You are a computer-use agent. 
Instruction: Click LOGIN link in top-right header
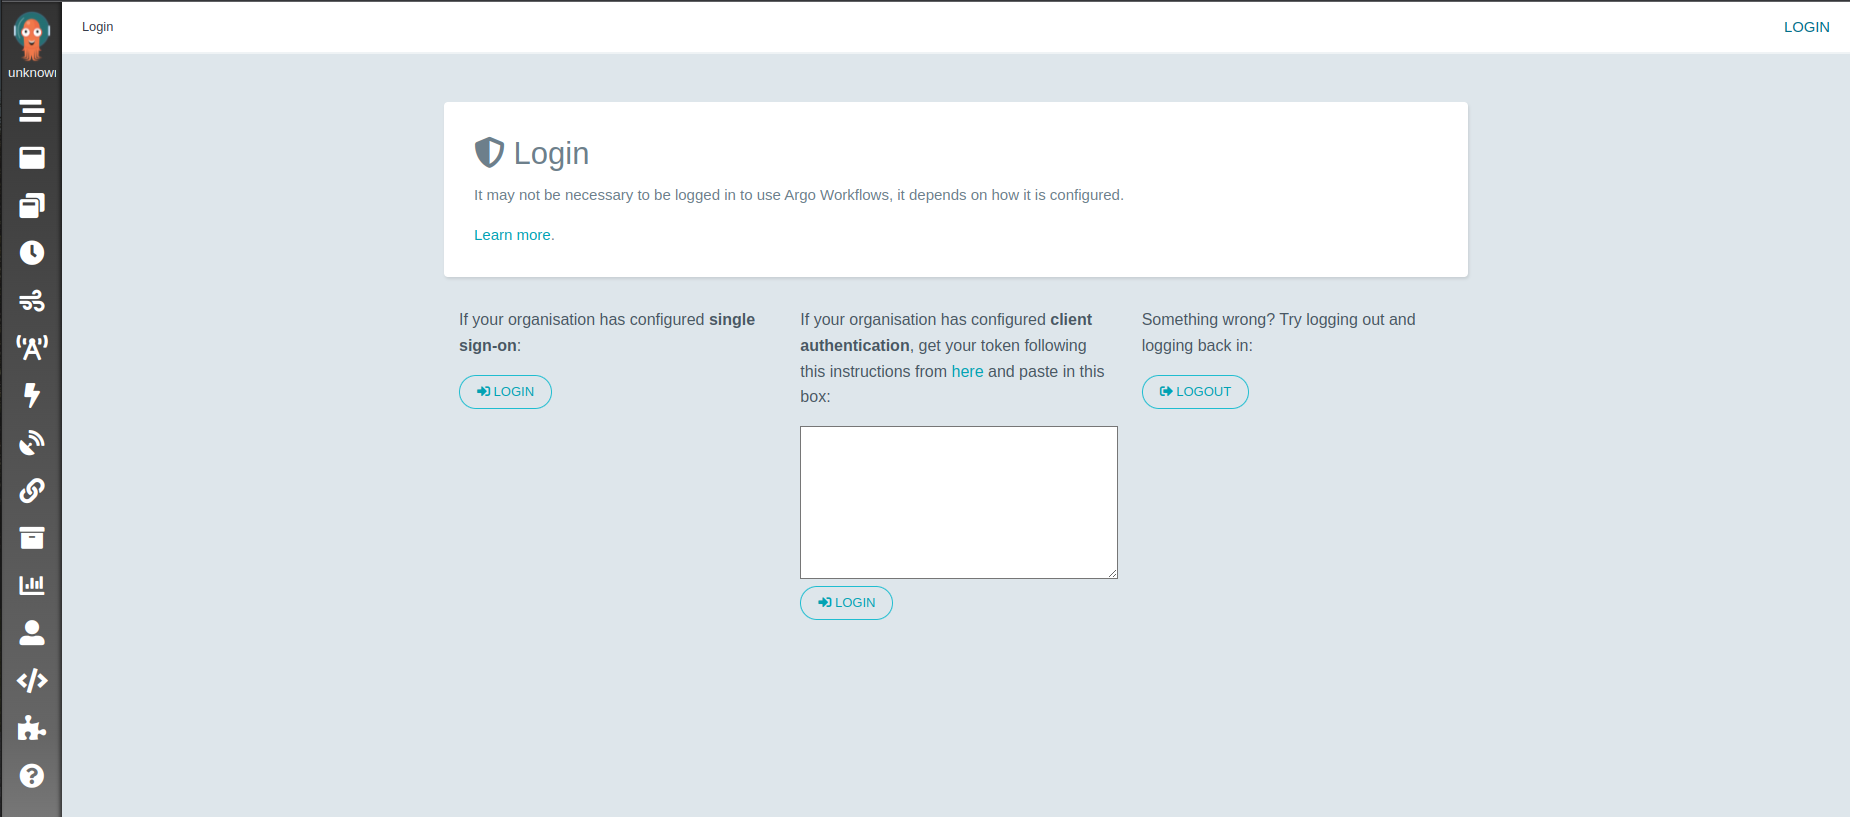point(1806,27)
